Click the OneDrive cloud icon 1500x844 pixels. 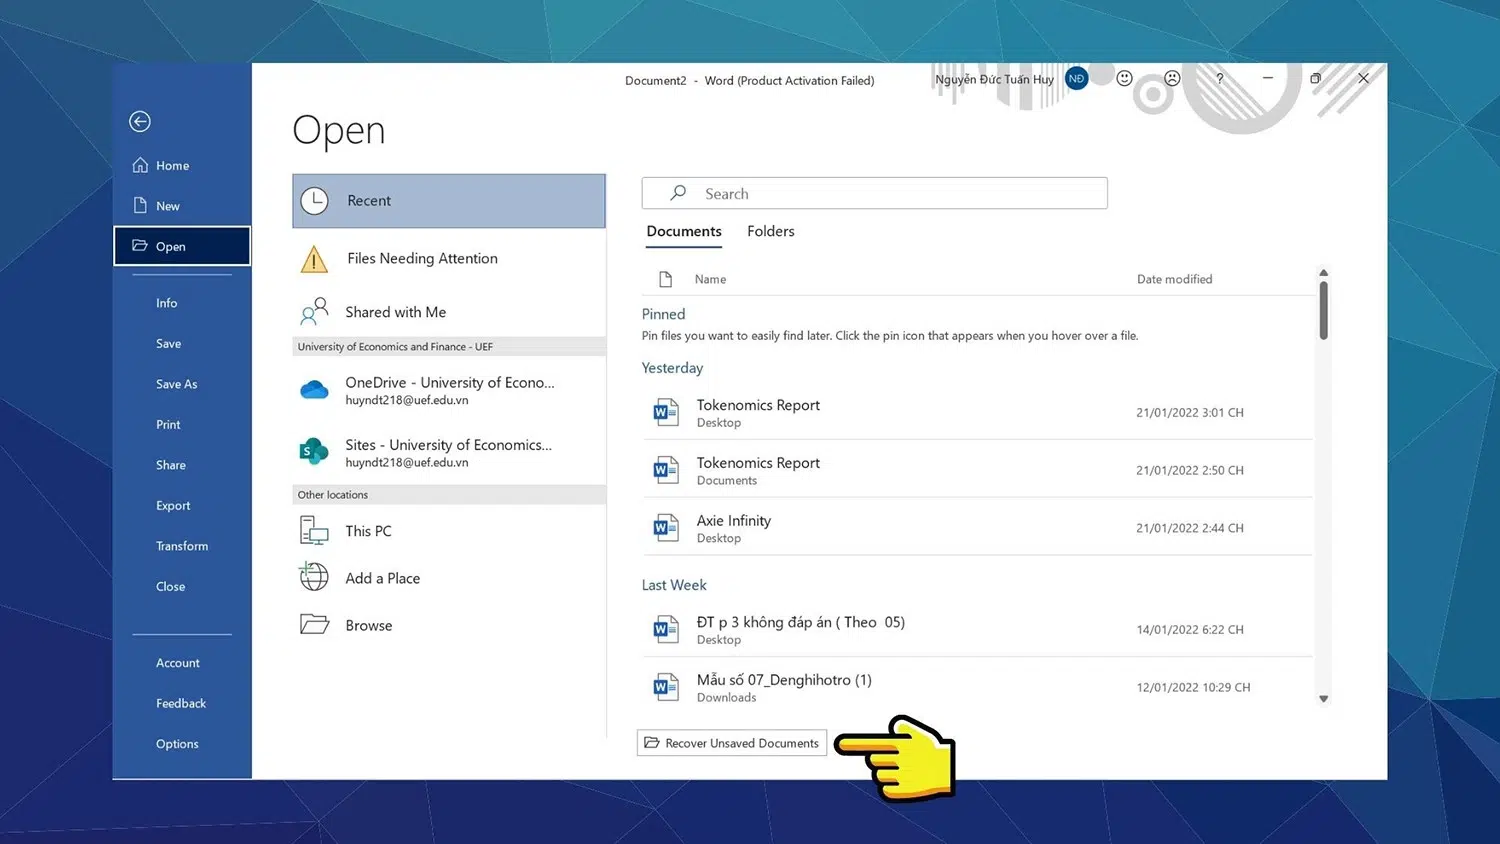[x=314, y=390]
